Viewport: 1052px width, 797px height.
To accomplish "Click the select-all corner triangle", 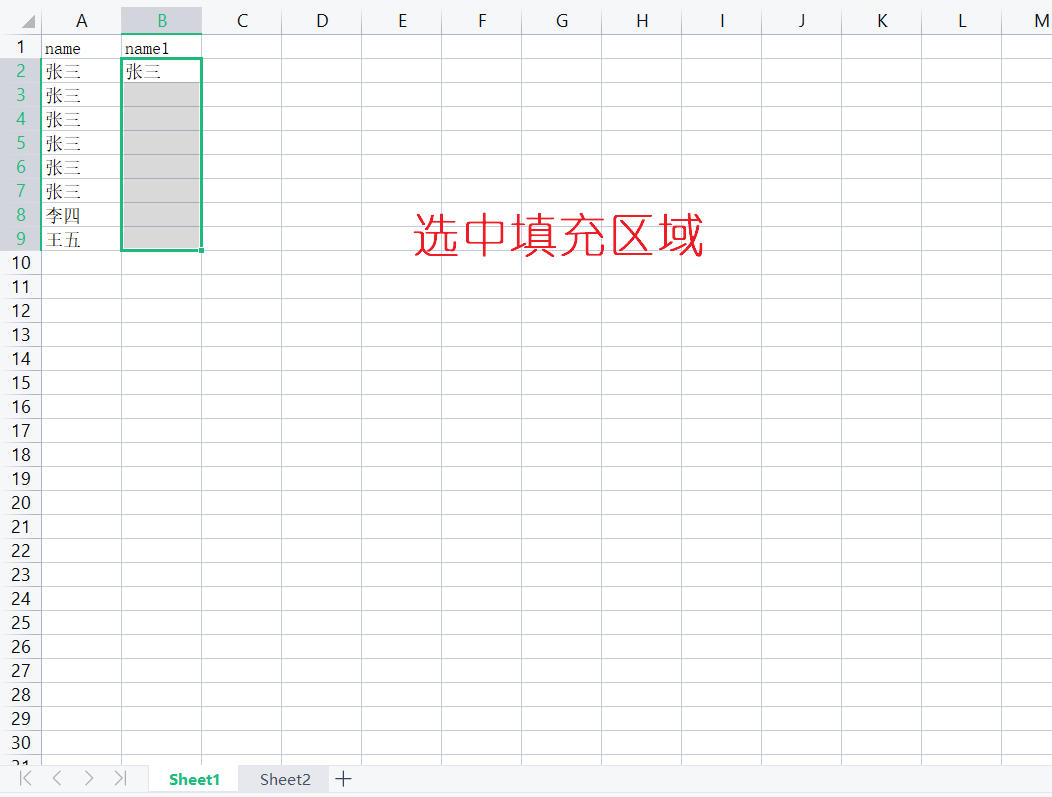I will (28, 21).
